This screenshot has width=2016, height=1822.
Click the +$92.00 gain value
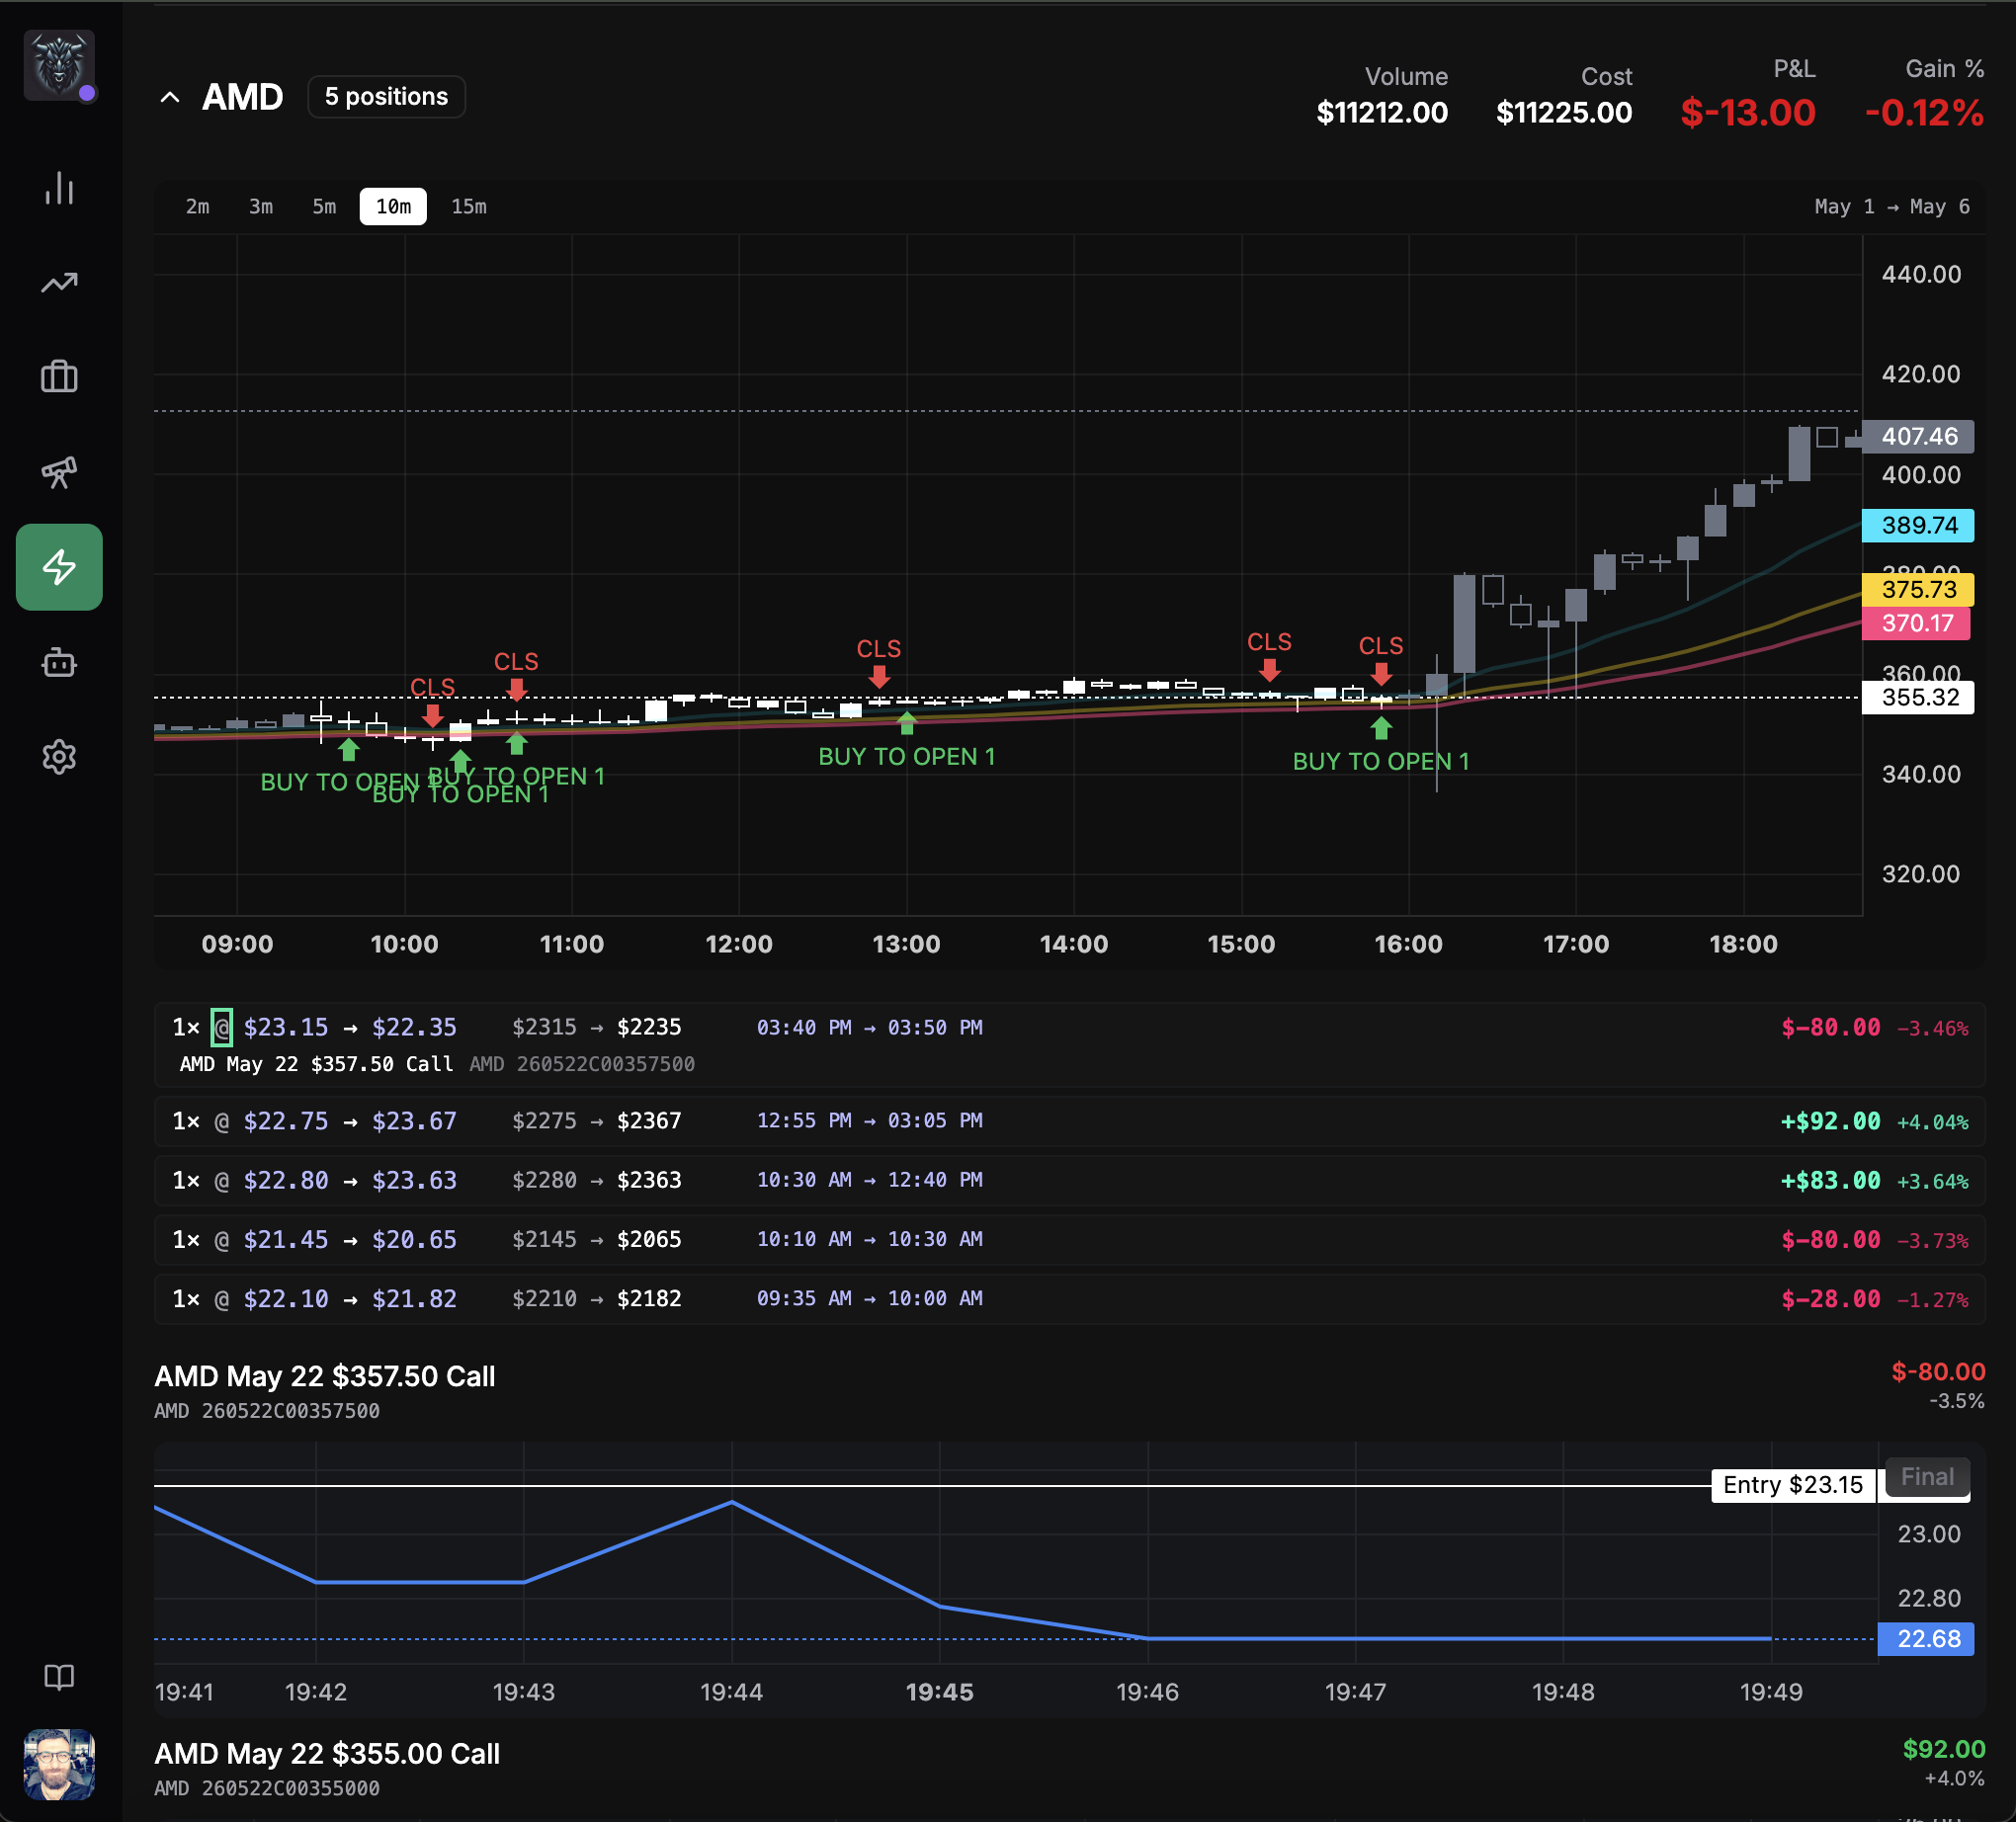pos(1830,1121)
